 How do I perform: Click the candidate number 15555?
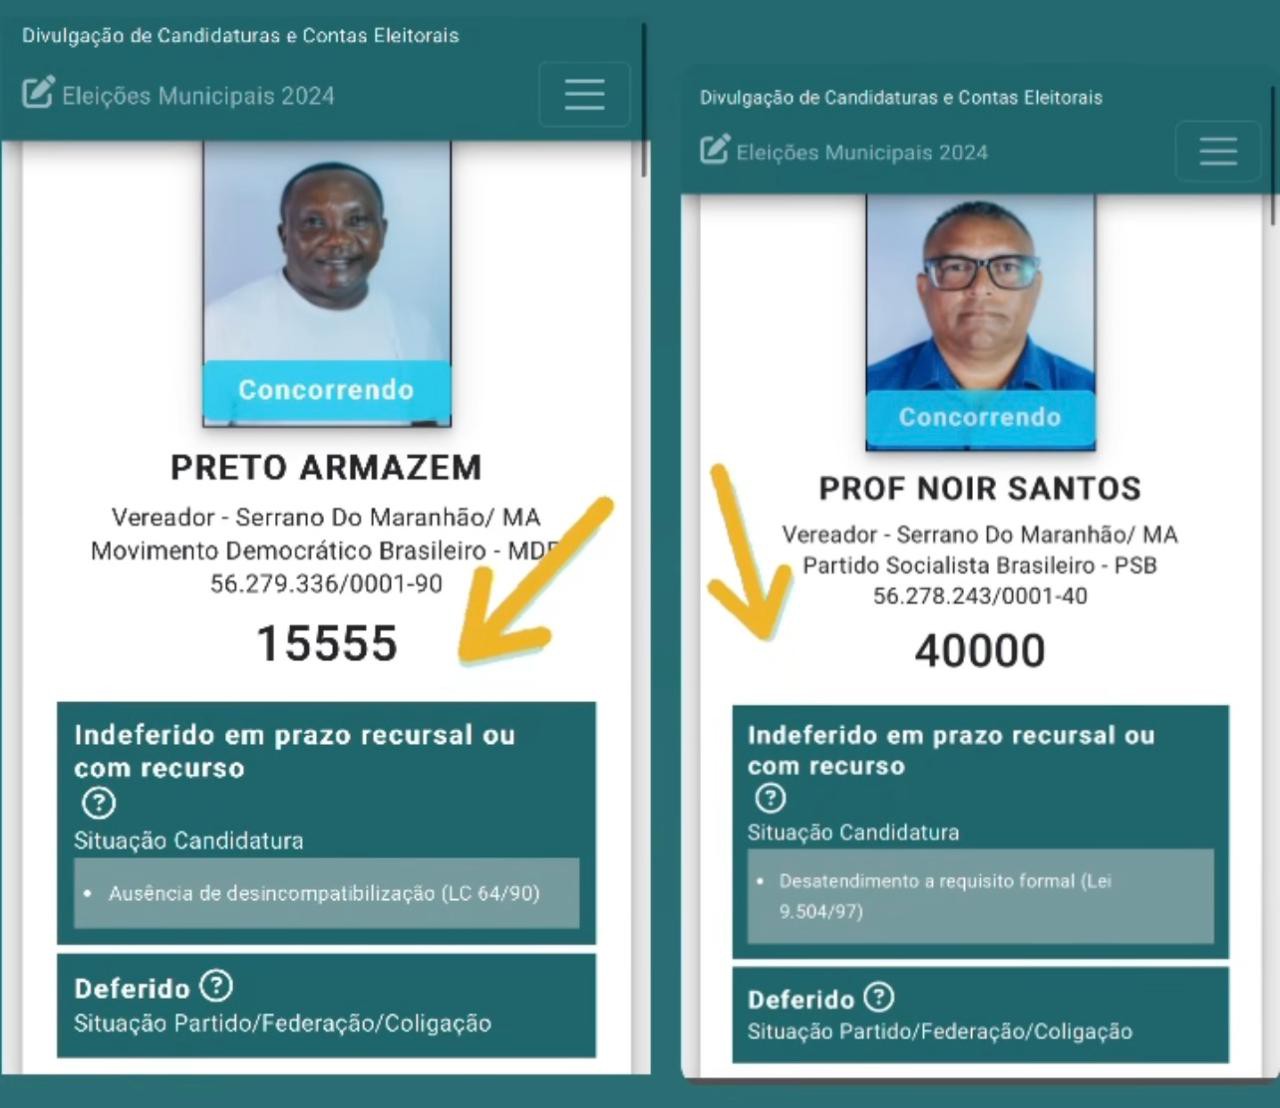click(327, 643)
